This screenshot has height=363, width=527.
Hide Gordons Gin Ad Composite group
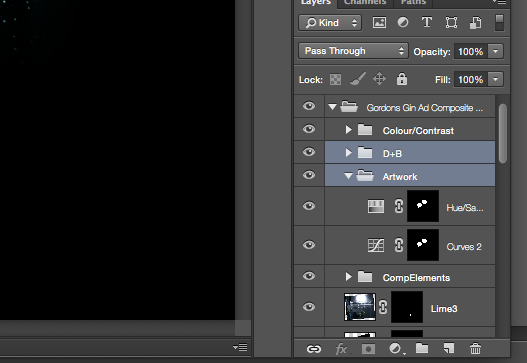(x=309, y=106)
